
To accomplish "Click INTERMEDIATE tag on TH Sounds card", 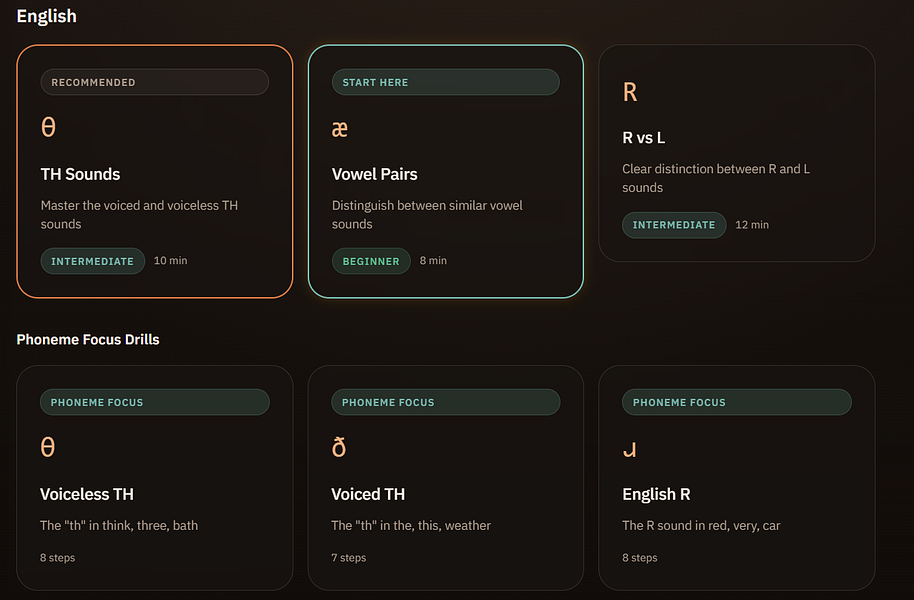I will pos(93,261).
